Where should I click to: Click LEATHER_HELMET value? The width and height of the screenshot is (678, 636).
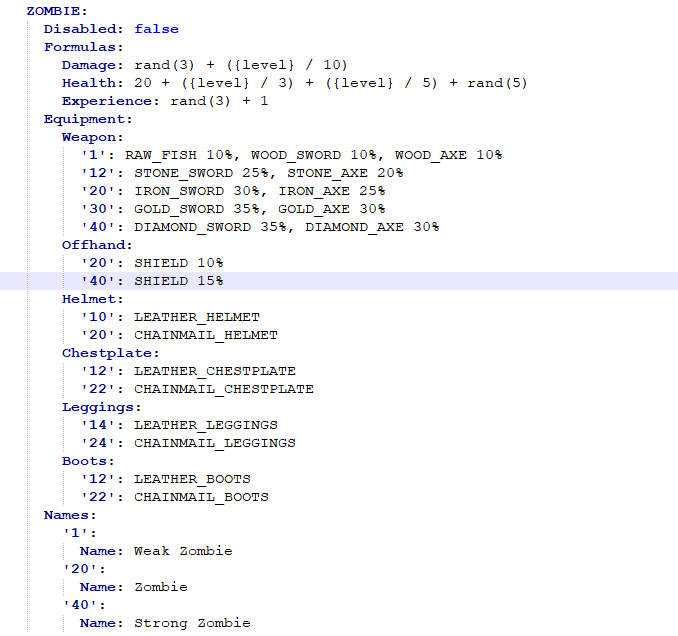click(197, 317)
